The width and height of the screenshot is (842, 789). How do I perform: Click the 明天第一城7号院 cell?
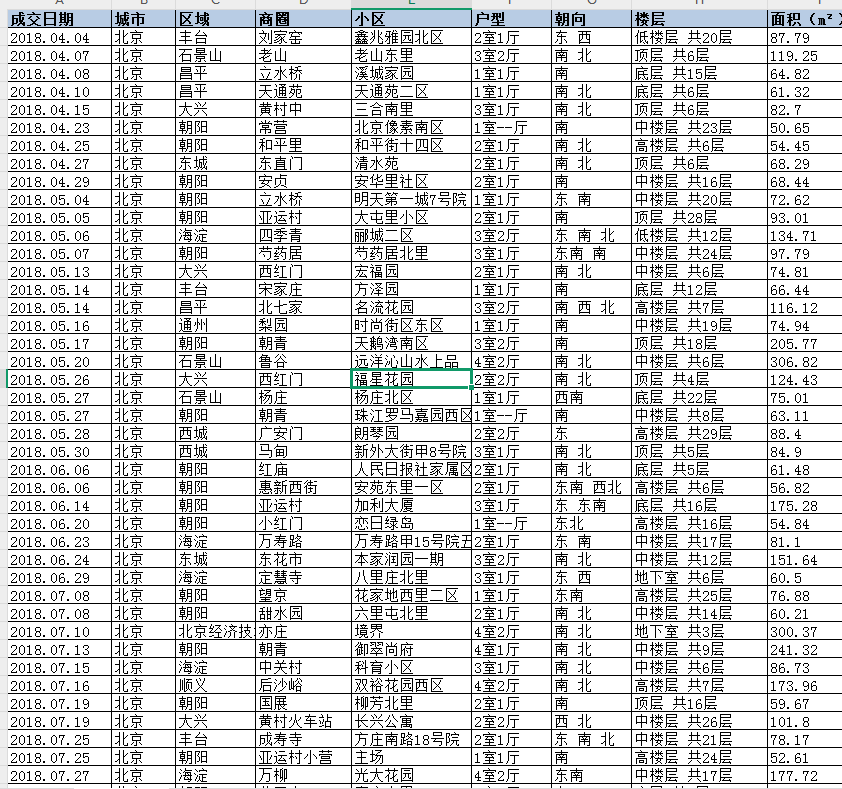coord(411,200)
